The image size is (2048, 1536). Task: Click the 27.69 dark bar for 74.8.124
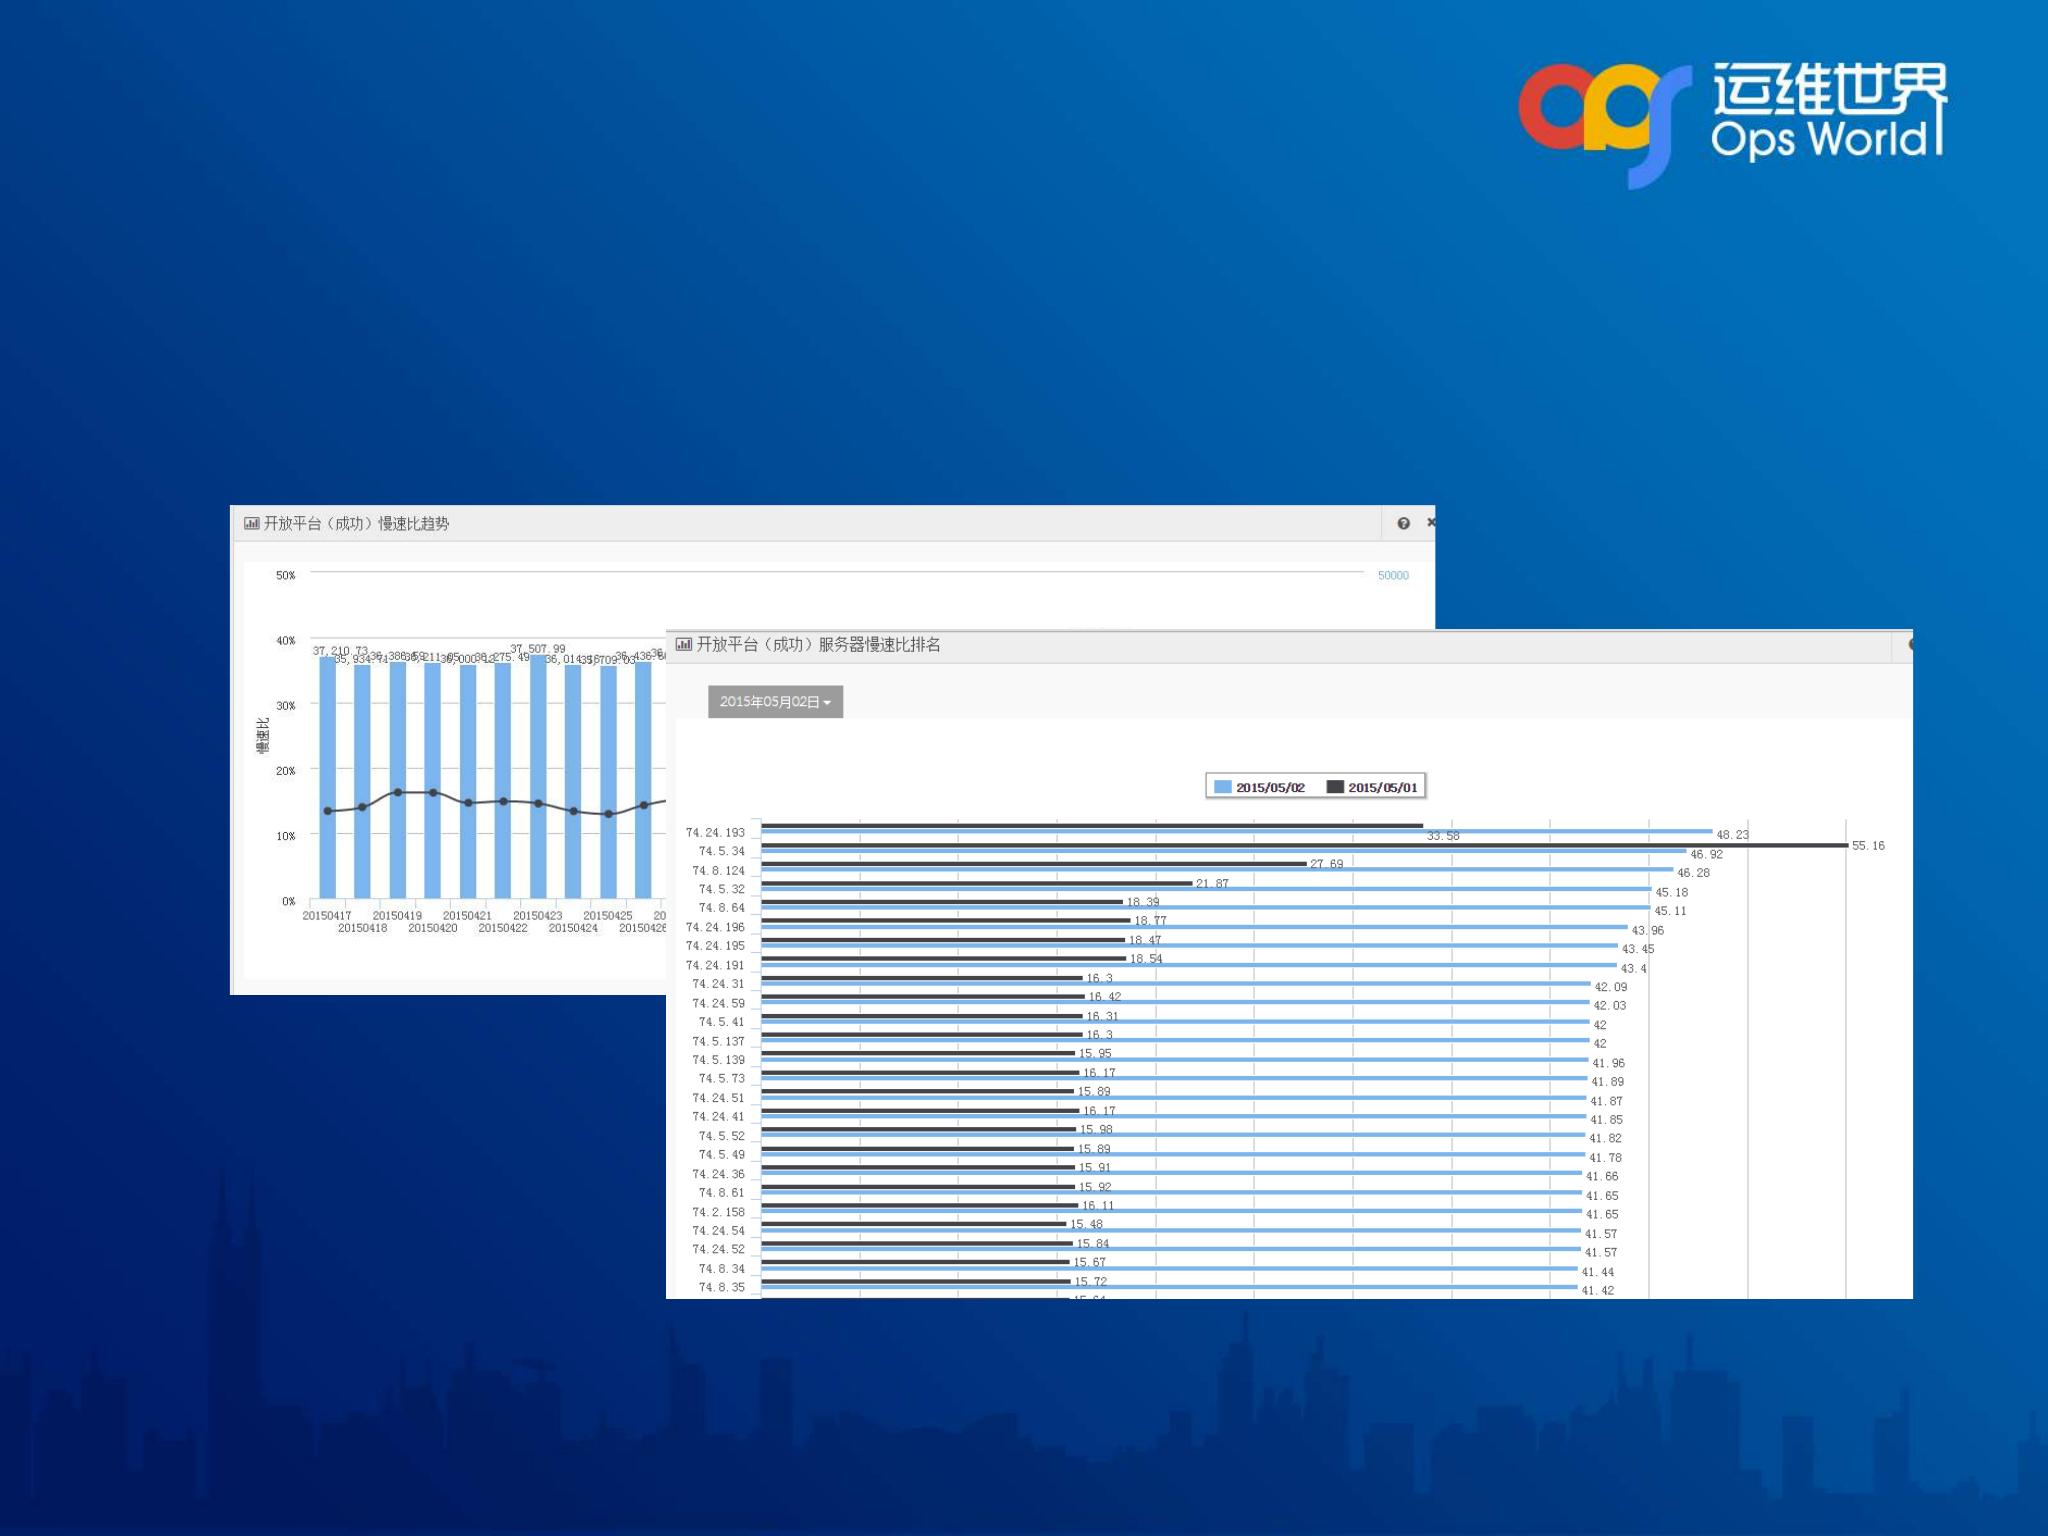point(1033,863)
